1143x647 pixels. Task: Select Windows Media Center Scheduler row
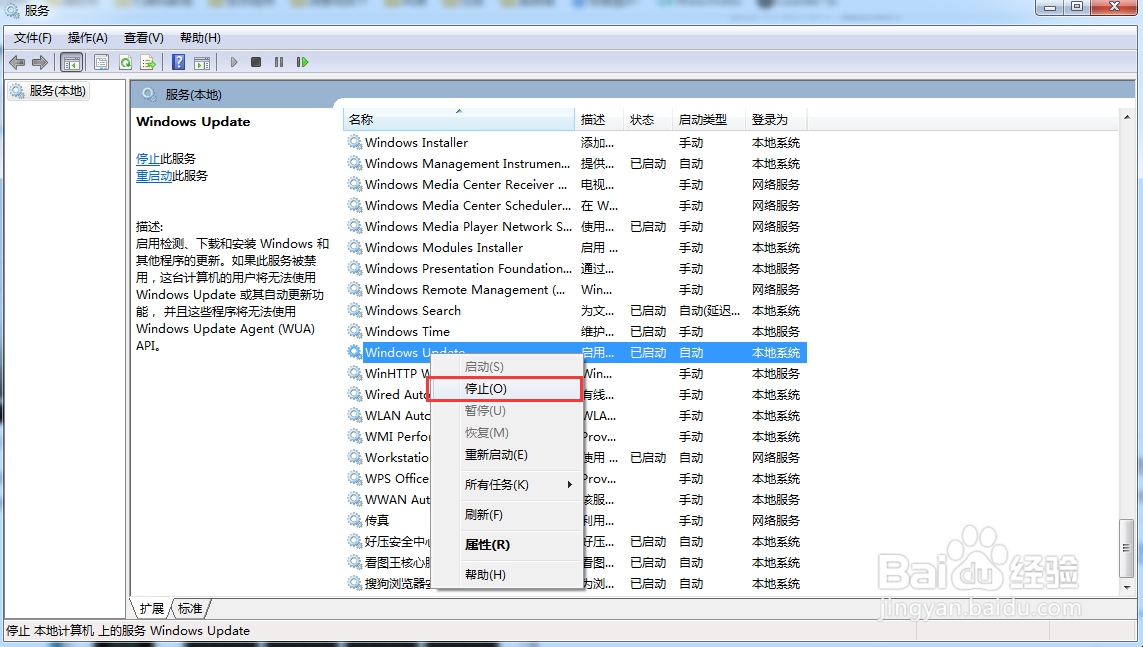576,205
